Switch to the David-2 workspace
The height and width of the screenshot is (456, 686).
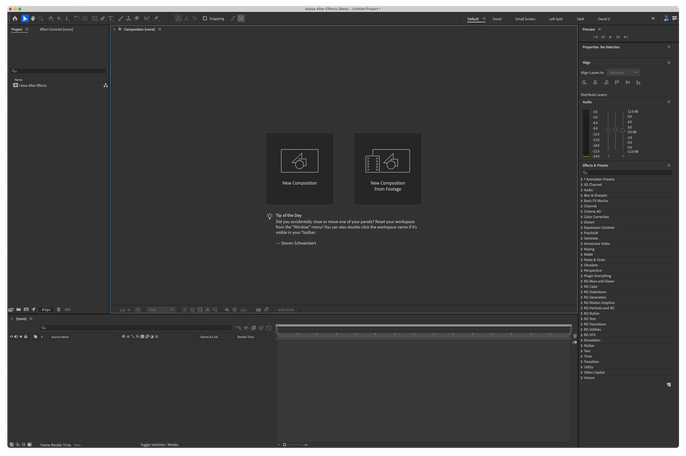point(604,19)
